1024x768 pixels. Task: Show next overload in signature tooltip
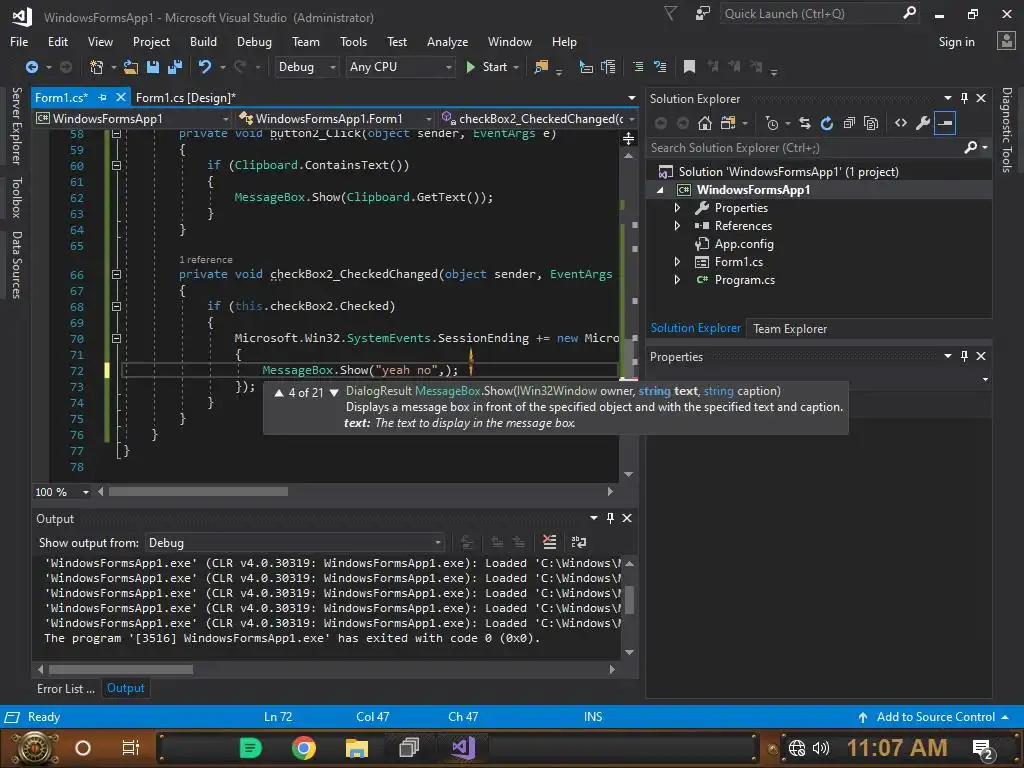point(334,392)
